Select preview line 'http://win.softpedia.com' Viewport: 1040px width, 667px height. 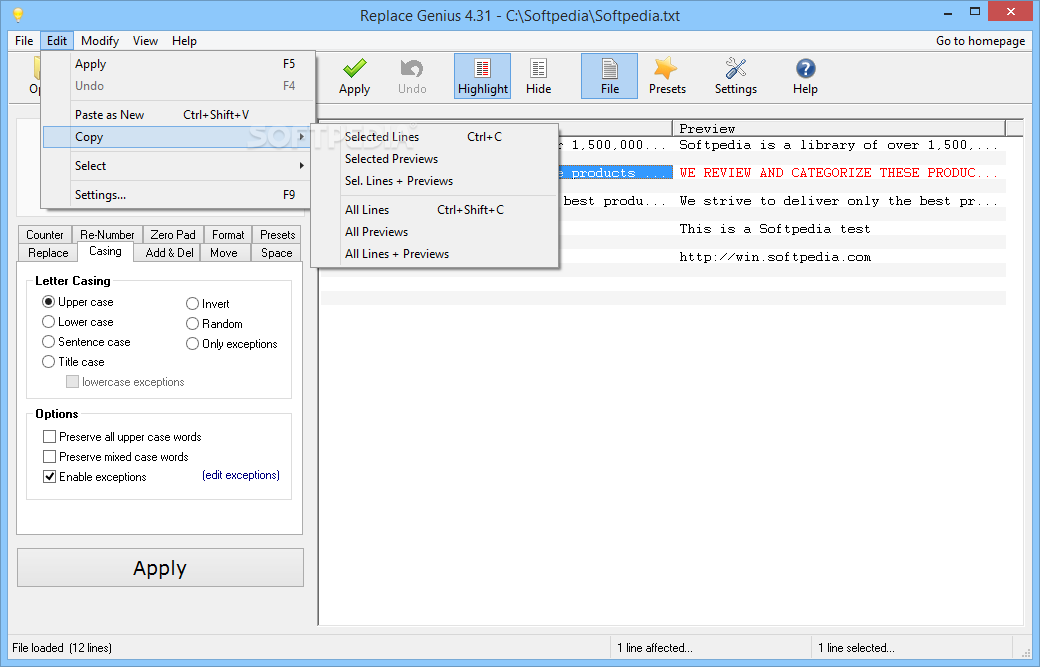coord(839,257)
